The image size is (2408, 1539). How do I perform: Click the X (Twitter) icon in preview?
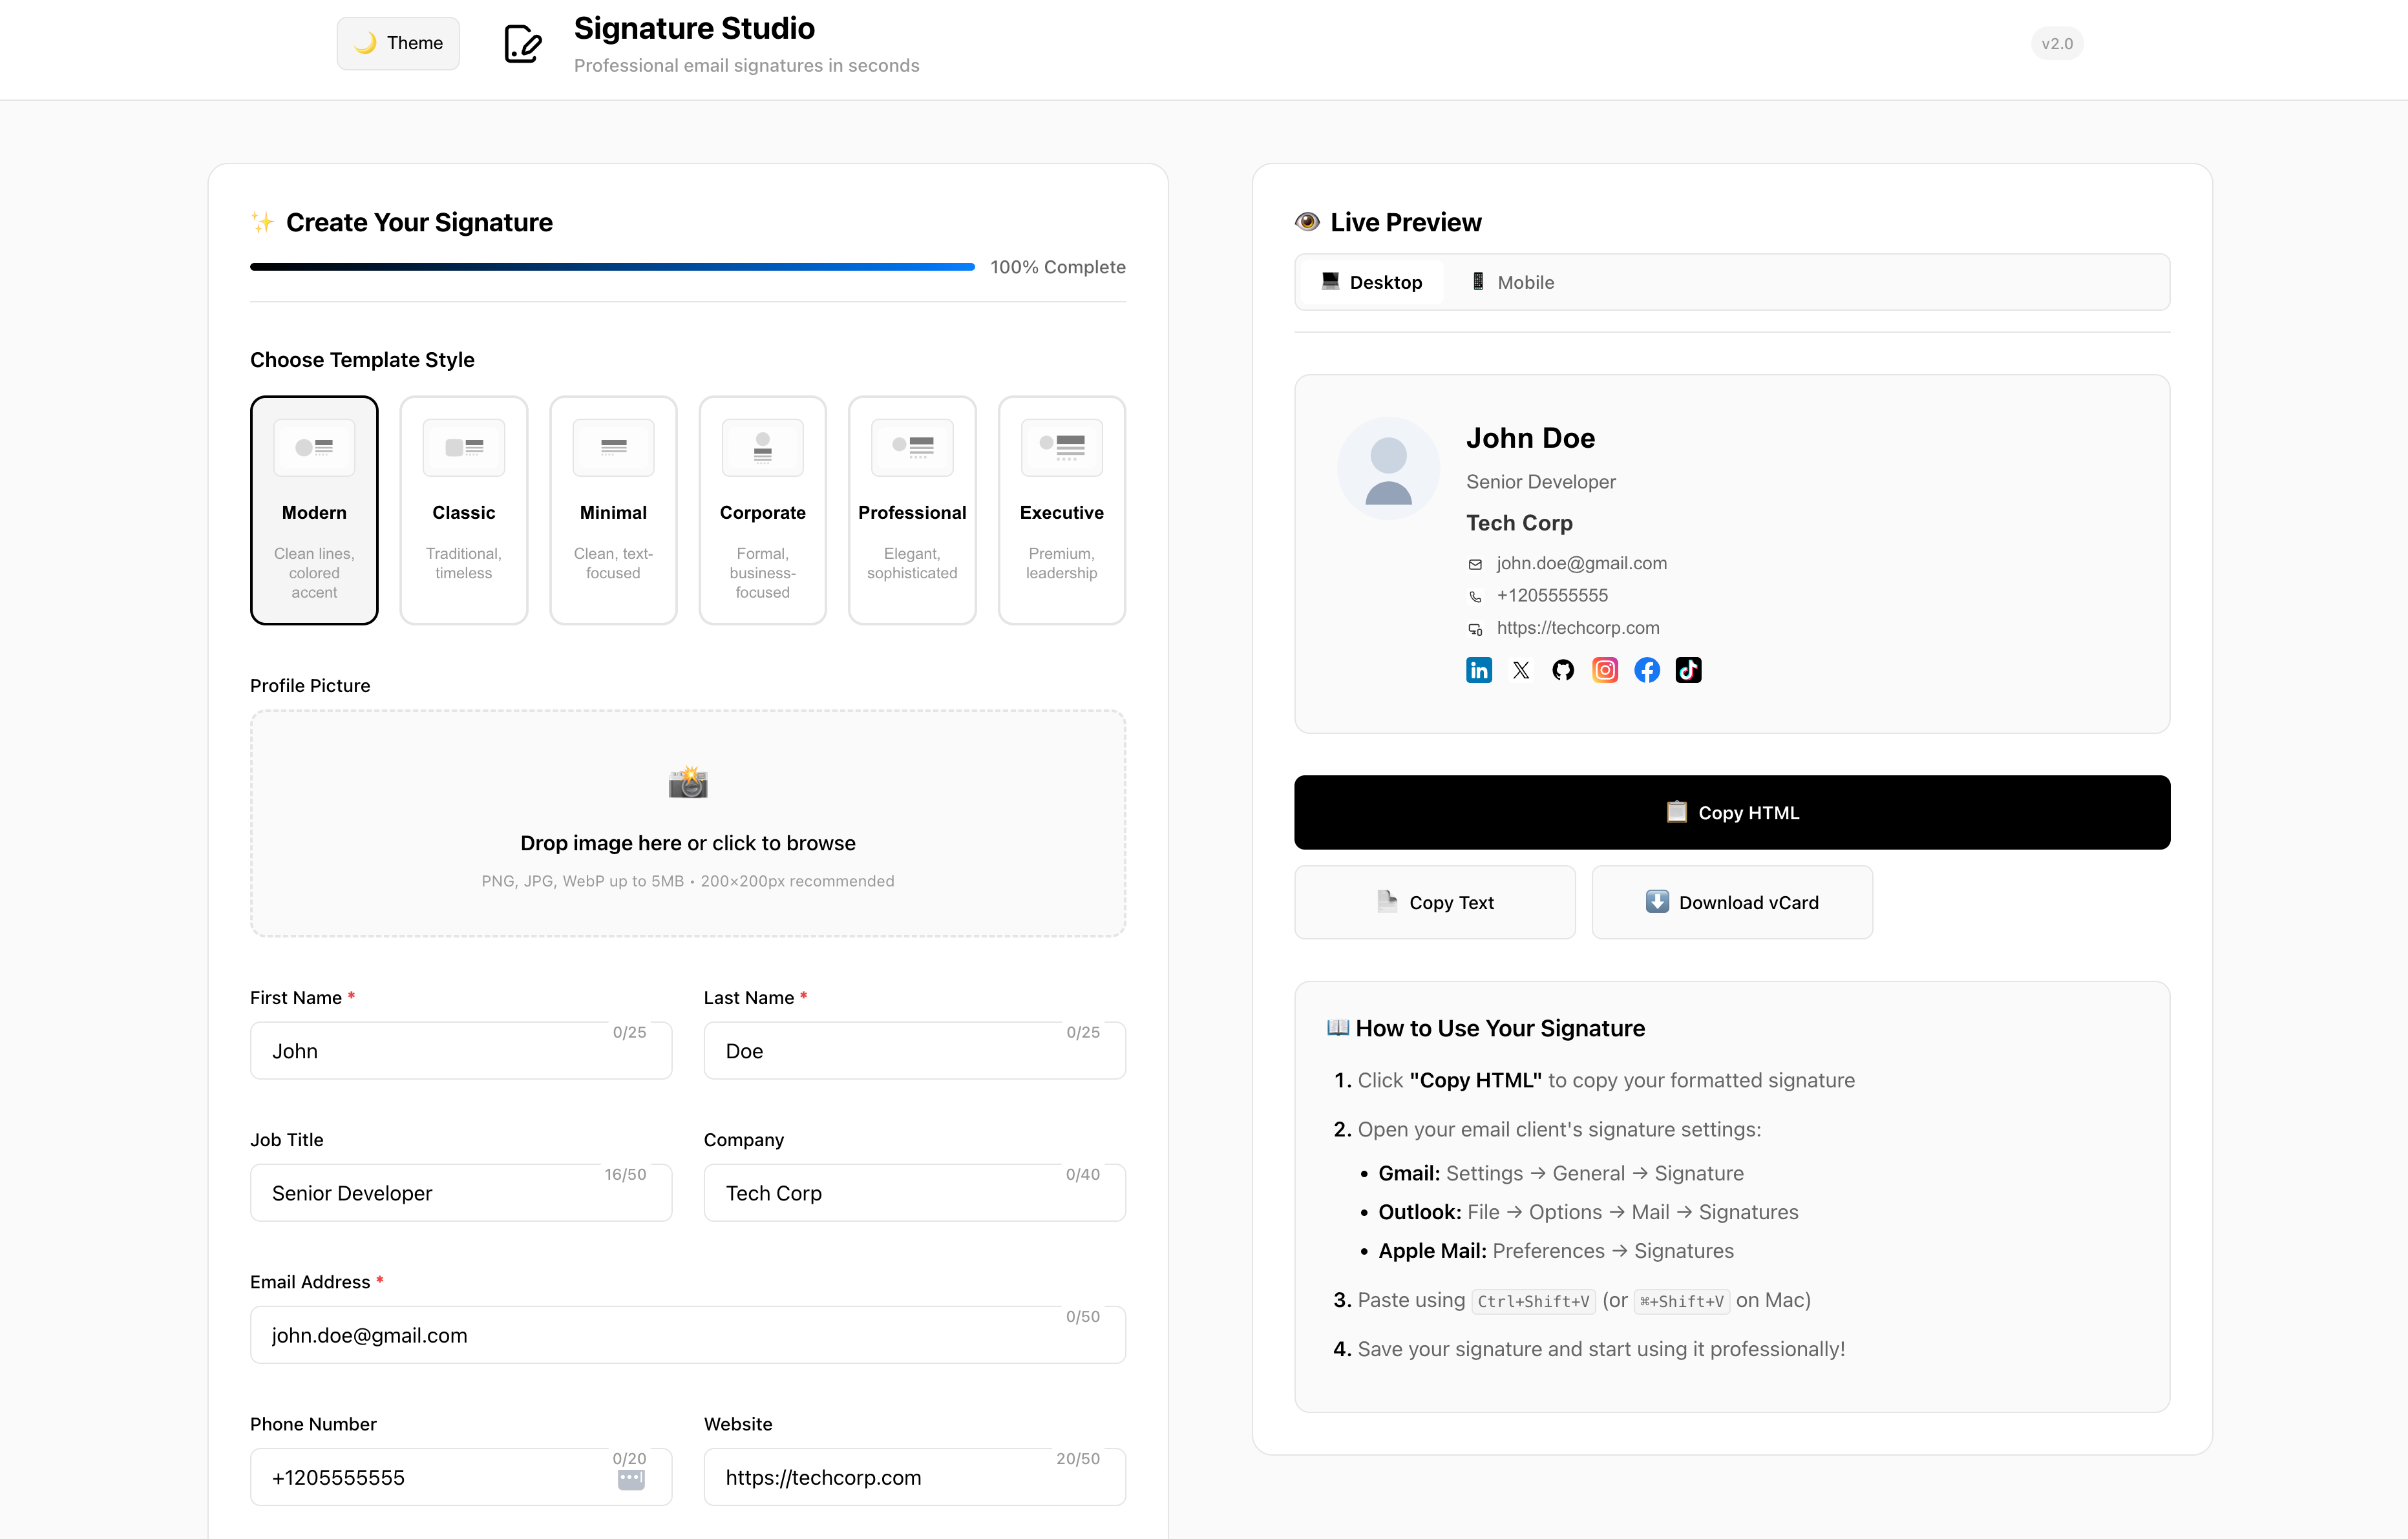point(1521,670)
